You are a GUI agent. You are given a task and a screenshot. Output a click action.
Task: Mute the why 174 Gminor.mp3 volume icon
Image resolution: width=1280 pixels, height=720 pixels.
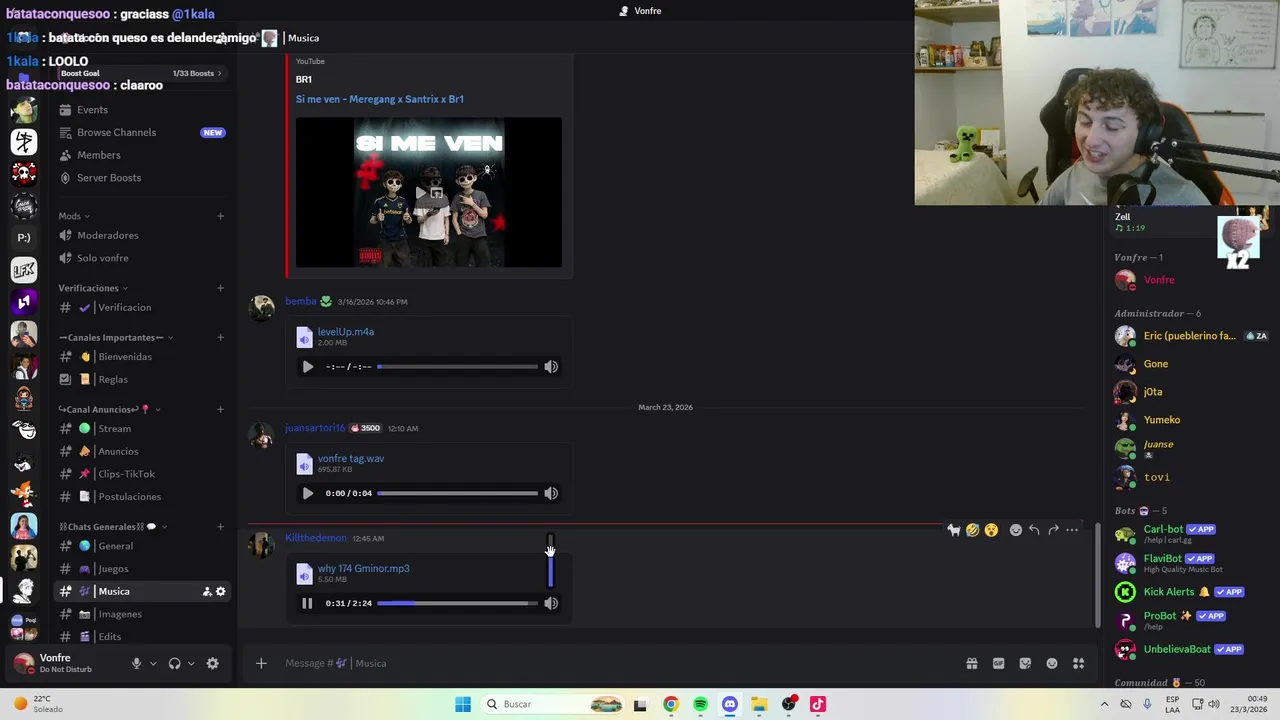click(x=551, y=603)
